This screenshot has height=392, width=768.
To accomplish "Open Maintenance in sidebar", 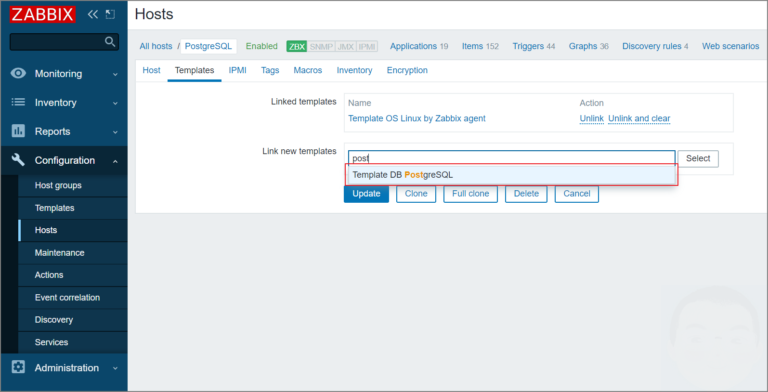I will [x=72, y=252].
